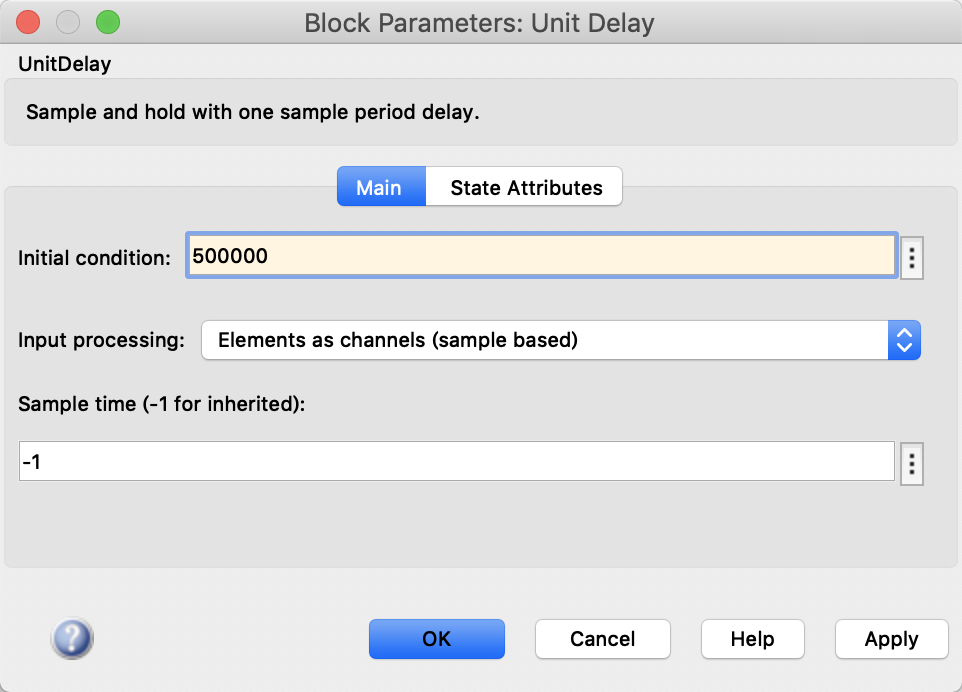This screenshot has width=962, height=692.
Task: Open the State Attributes tab
Action: tap(525, 187)
